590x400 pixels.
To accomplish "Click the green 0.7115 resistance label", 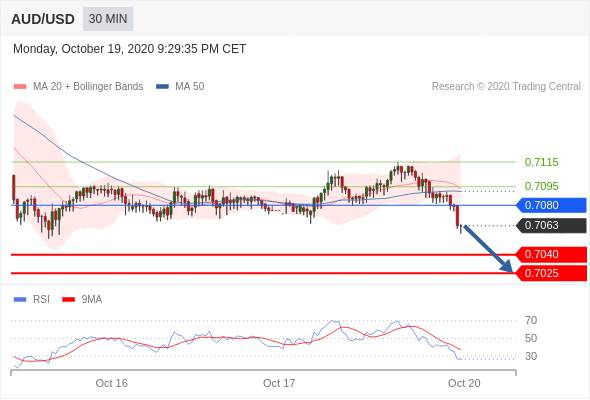I will click(x=541, y=163).
